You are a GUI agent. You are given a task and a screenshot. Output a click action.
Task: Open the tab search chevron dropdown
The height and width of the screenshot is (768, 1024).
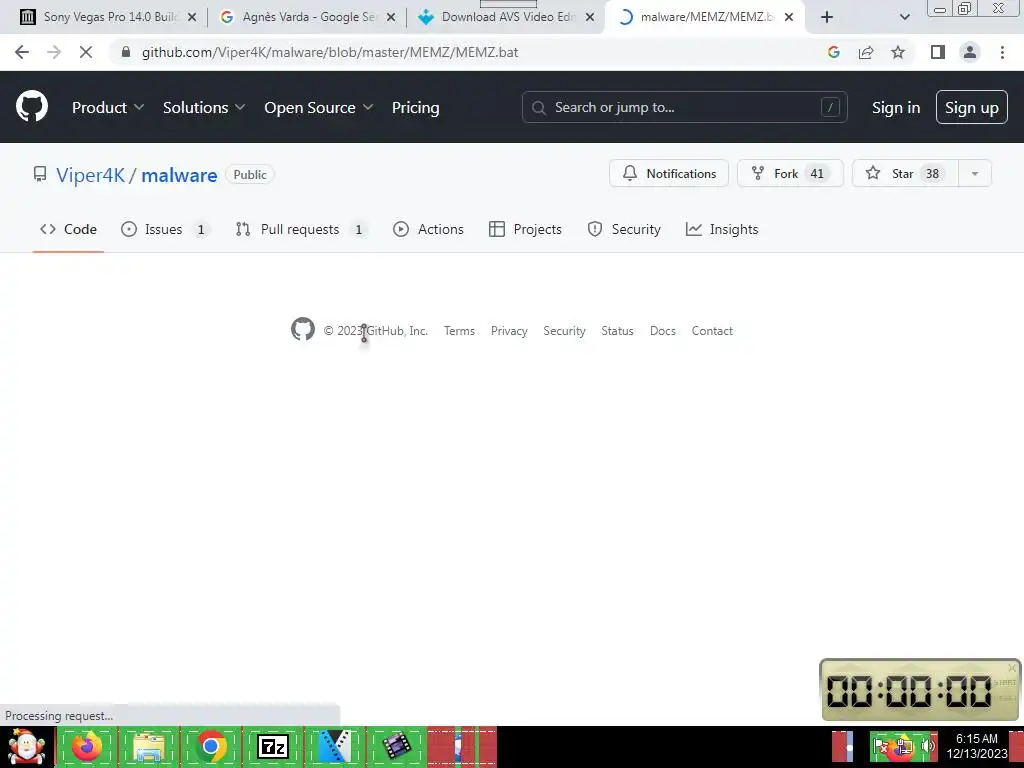[x=904, y=17]
